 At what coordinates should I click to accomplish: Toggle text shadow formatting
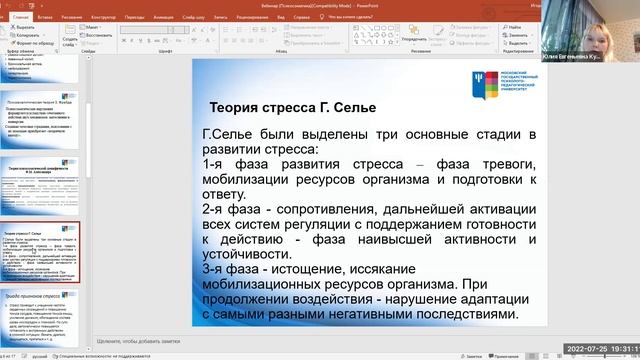click(x=149, y=41)
